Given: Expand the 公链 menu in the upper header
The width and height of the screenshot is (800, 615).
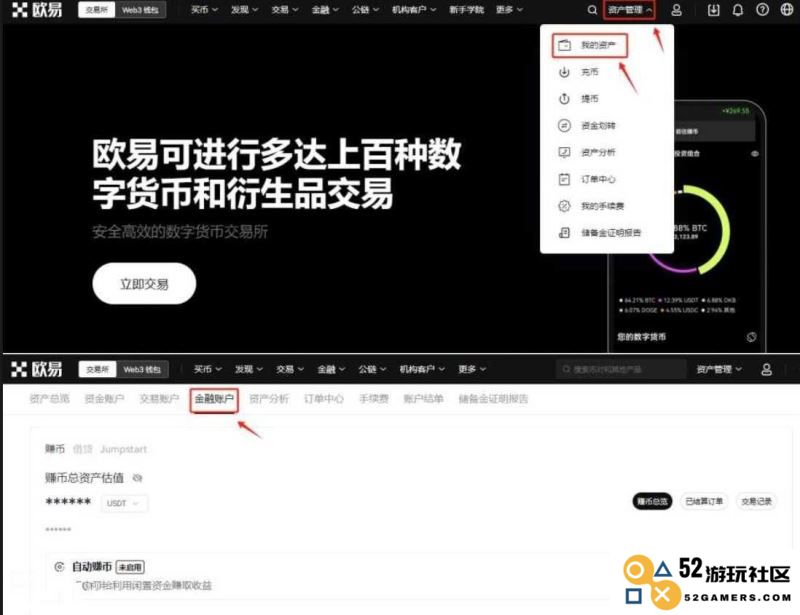Looking at the screenshot, I should pyautogui.click(x=365, y=10).
